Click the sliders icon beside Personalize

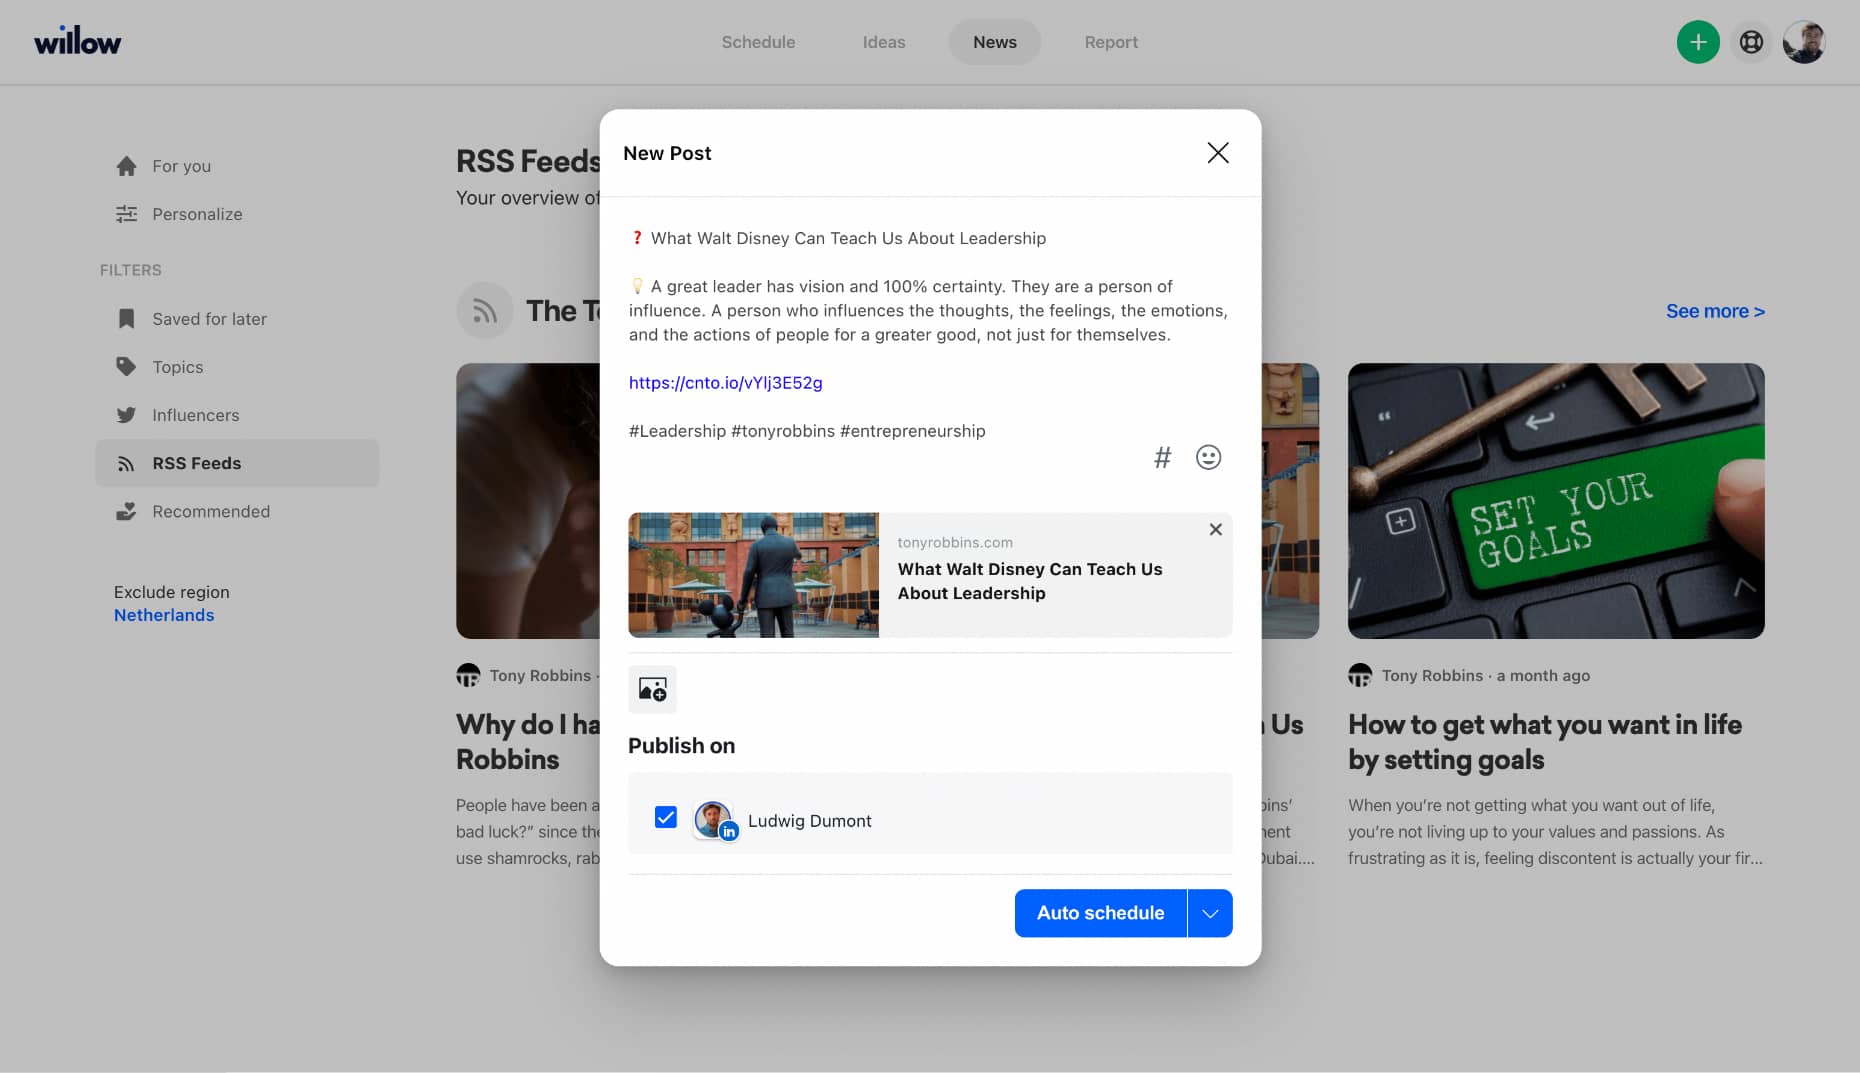click(x=126, y=214)
